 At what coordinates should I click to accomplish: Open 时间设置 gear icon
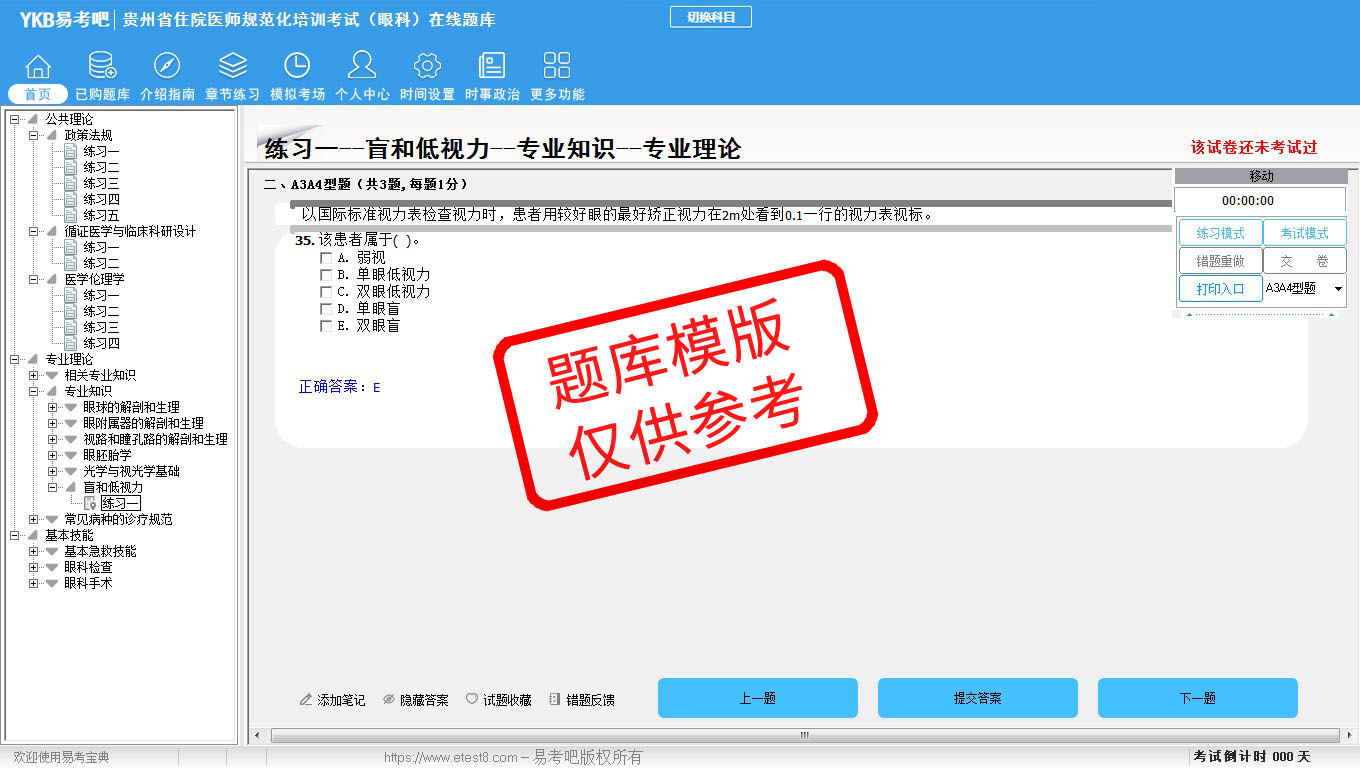click(x=427, y=66)
